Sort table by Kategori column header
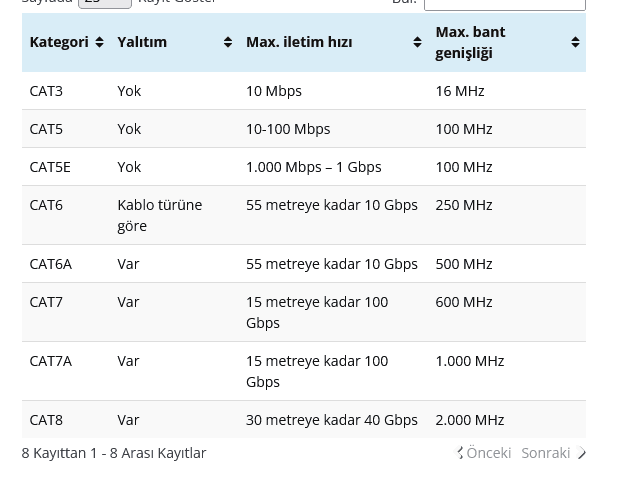Image resolution: width=641 pixels, height=491 pixels. (x=59, y=42)
